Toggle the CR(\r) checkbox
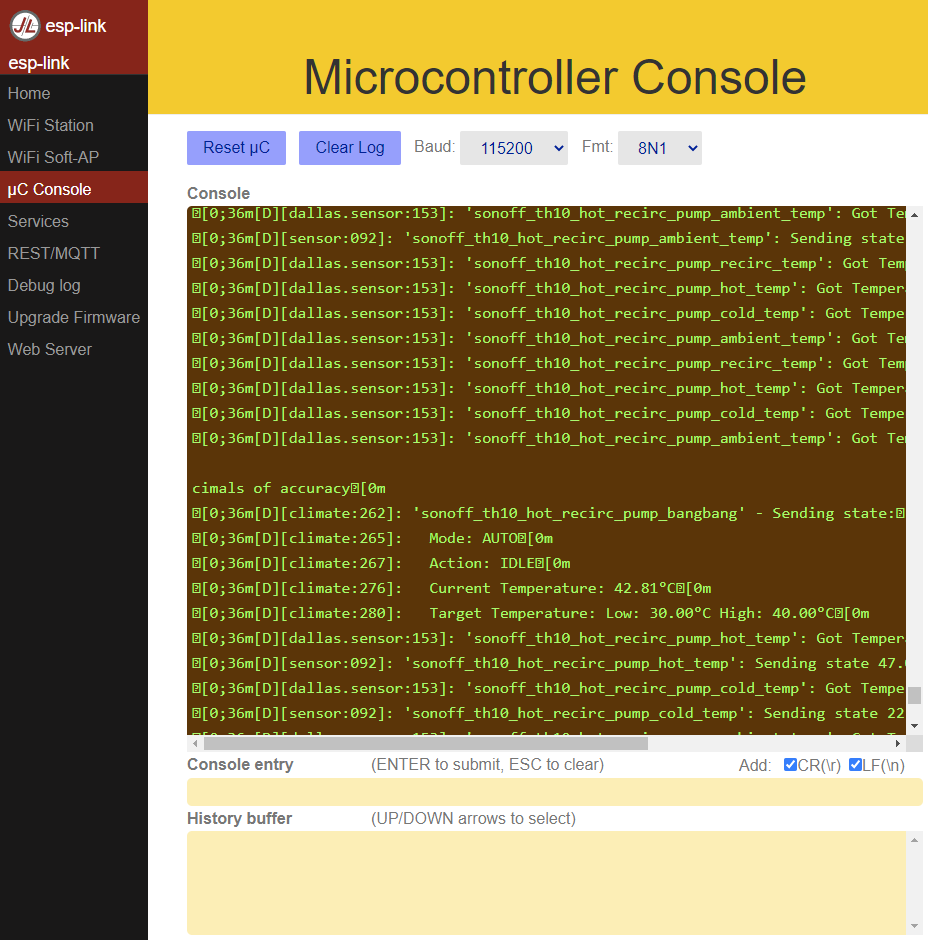 [791, 765]
